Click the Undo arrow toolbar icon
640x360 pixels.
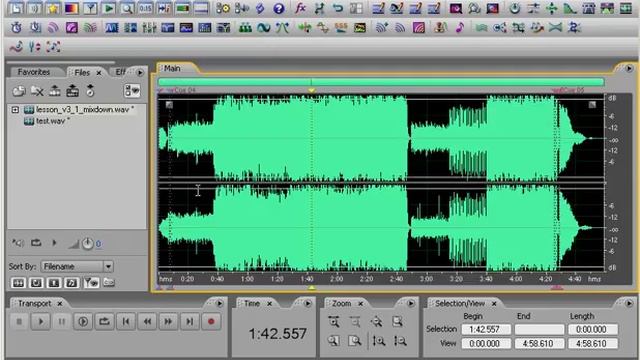point(338,8)
